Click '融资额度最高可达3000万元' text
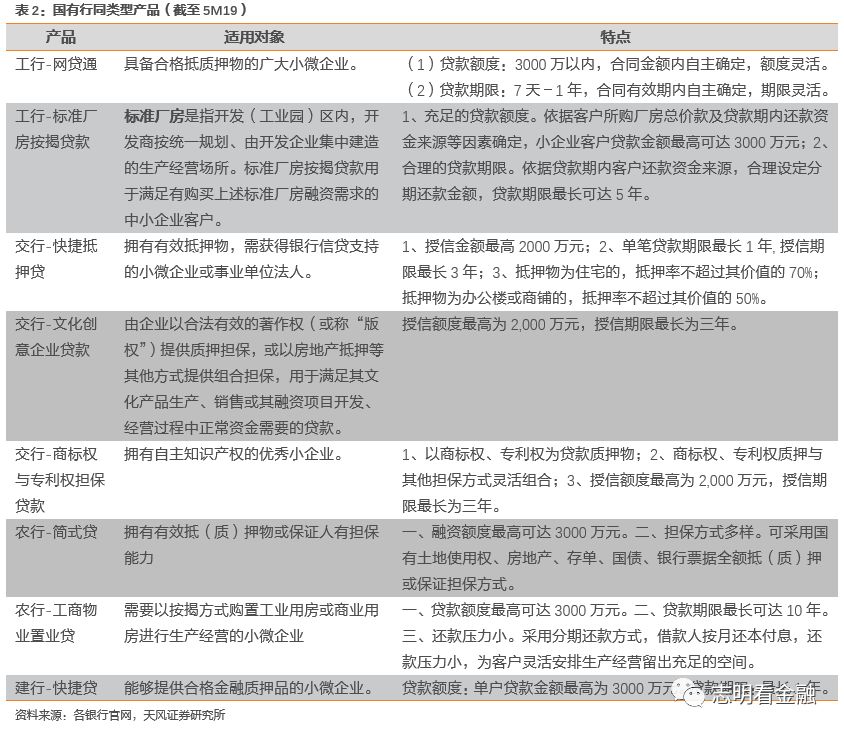Screen dimensions: 844x732 (x=526, y=532)
